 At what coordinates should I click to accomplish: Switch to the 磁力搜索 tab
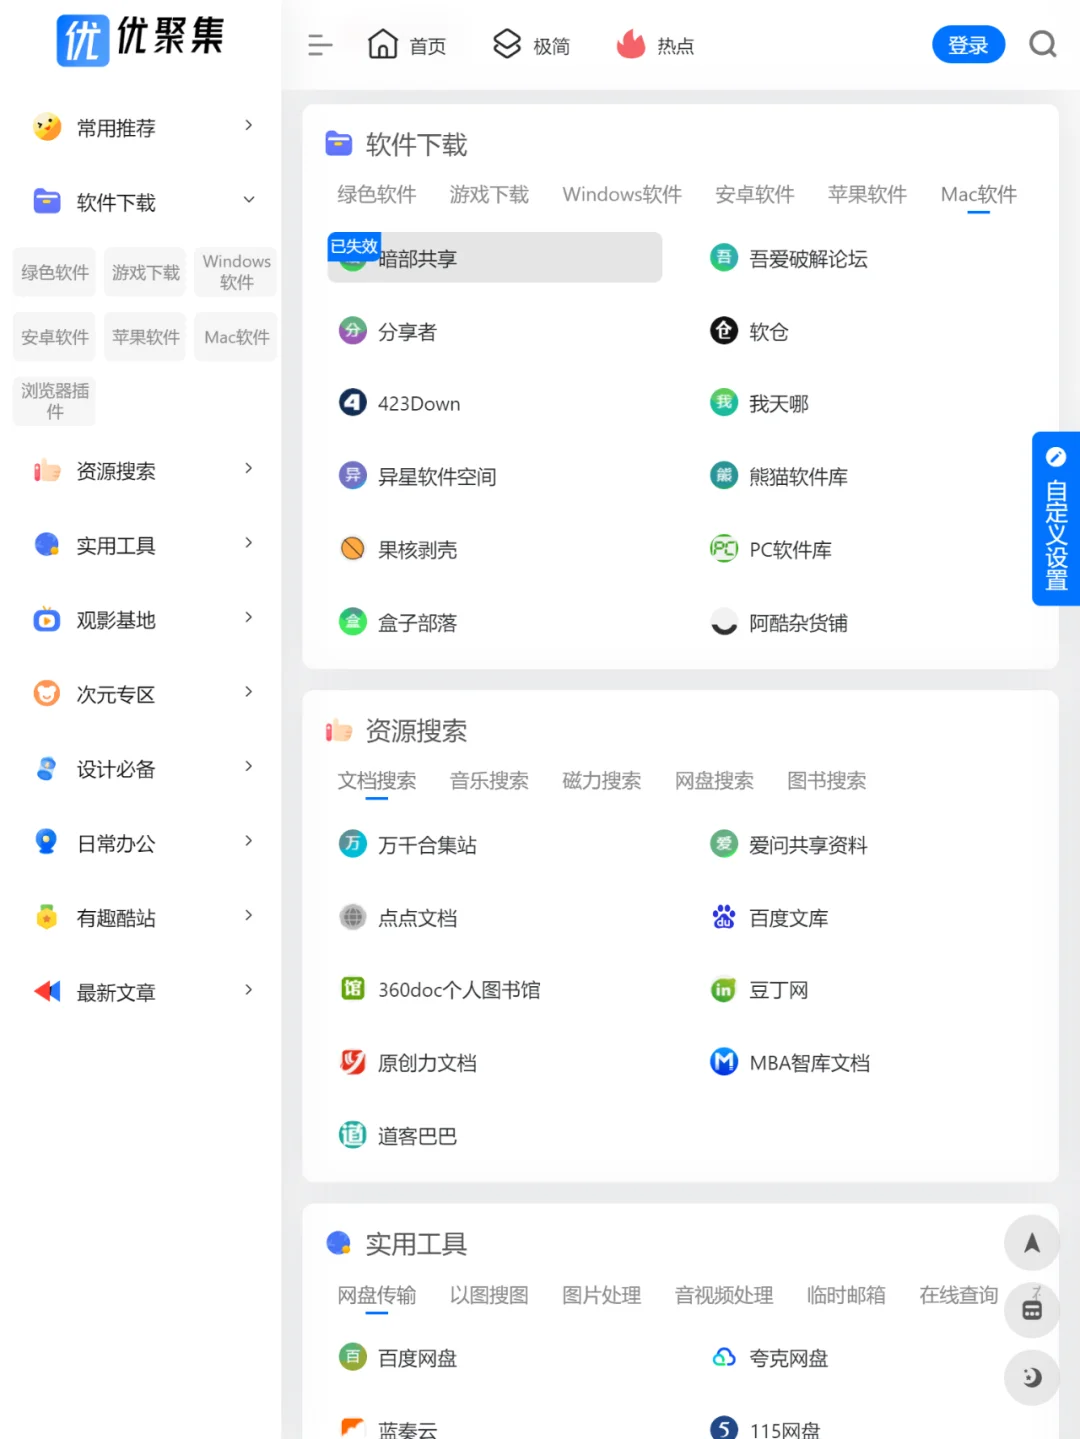pos(602,780)
